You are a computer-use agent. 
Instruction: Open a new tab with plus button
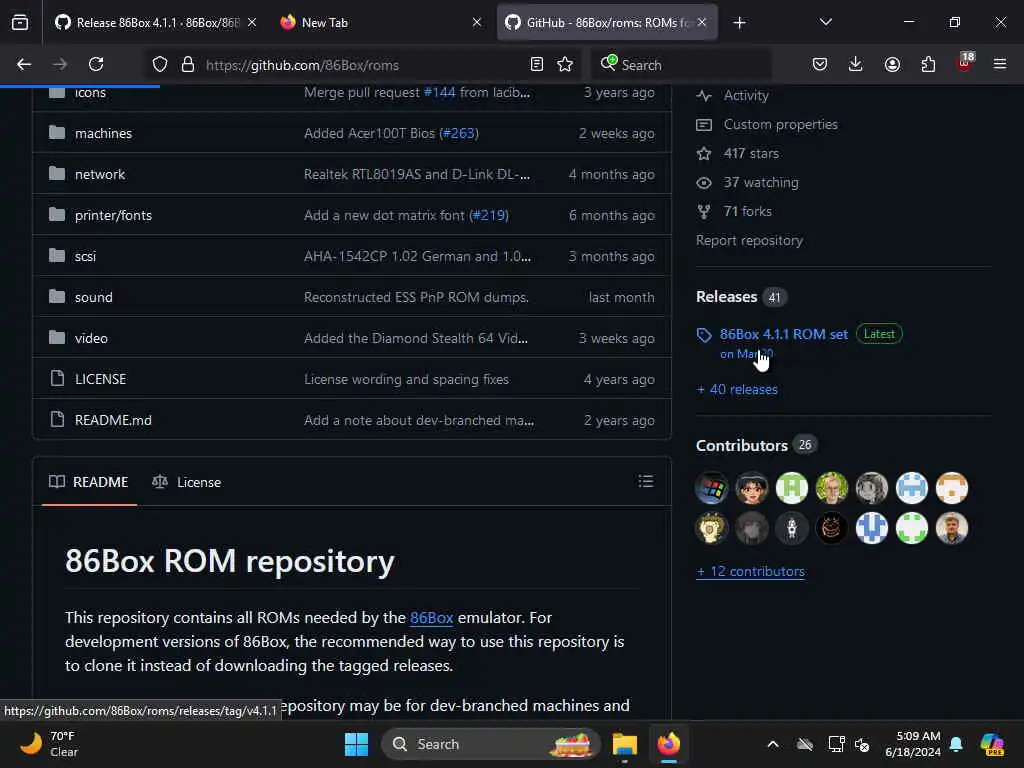point(739,23)
